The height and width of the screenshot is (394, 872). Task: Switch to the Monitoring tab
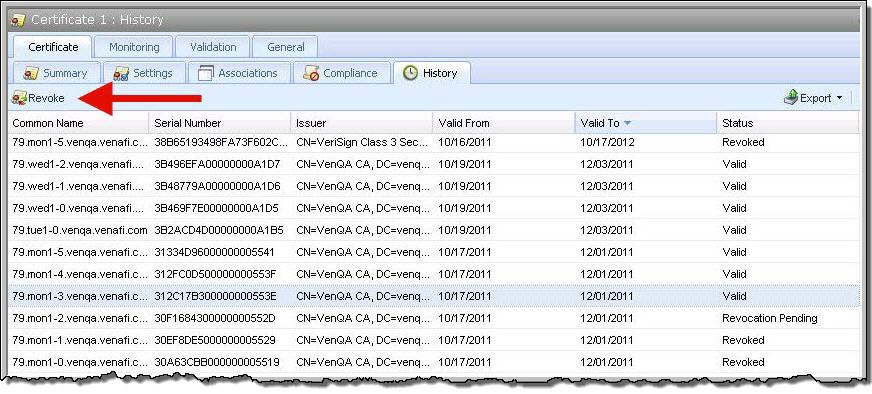[133, 47]
